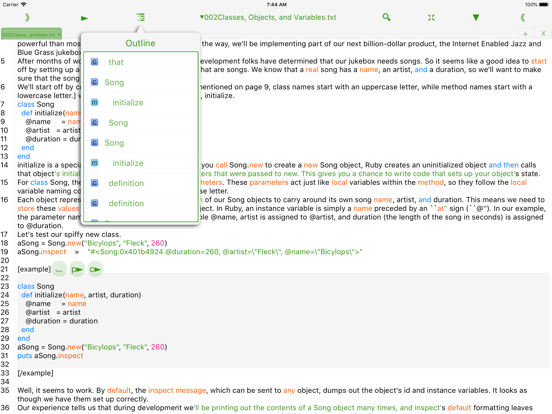552x414 pixels.
Task: Choose the second 'Song' class in Outline
Action: [x=140, y=123]
